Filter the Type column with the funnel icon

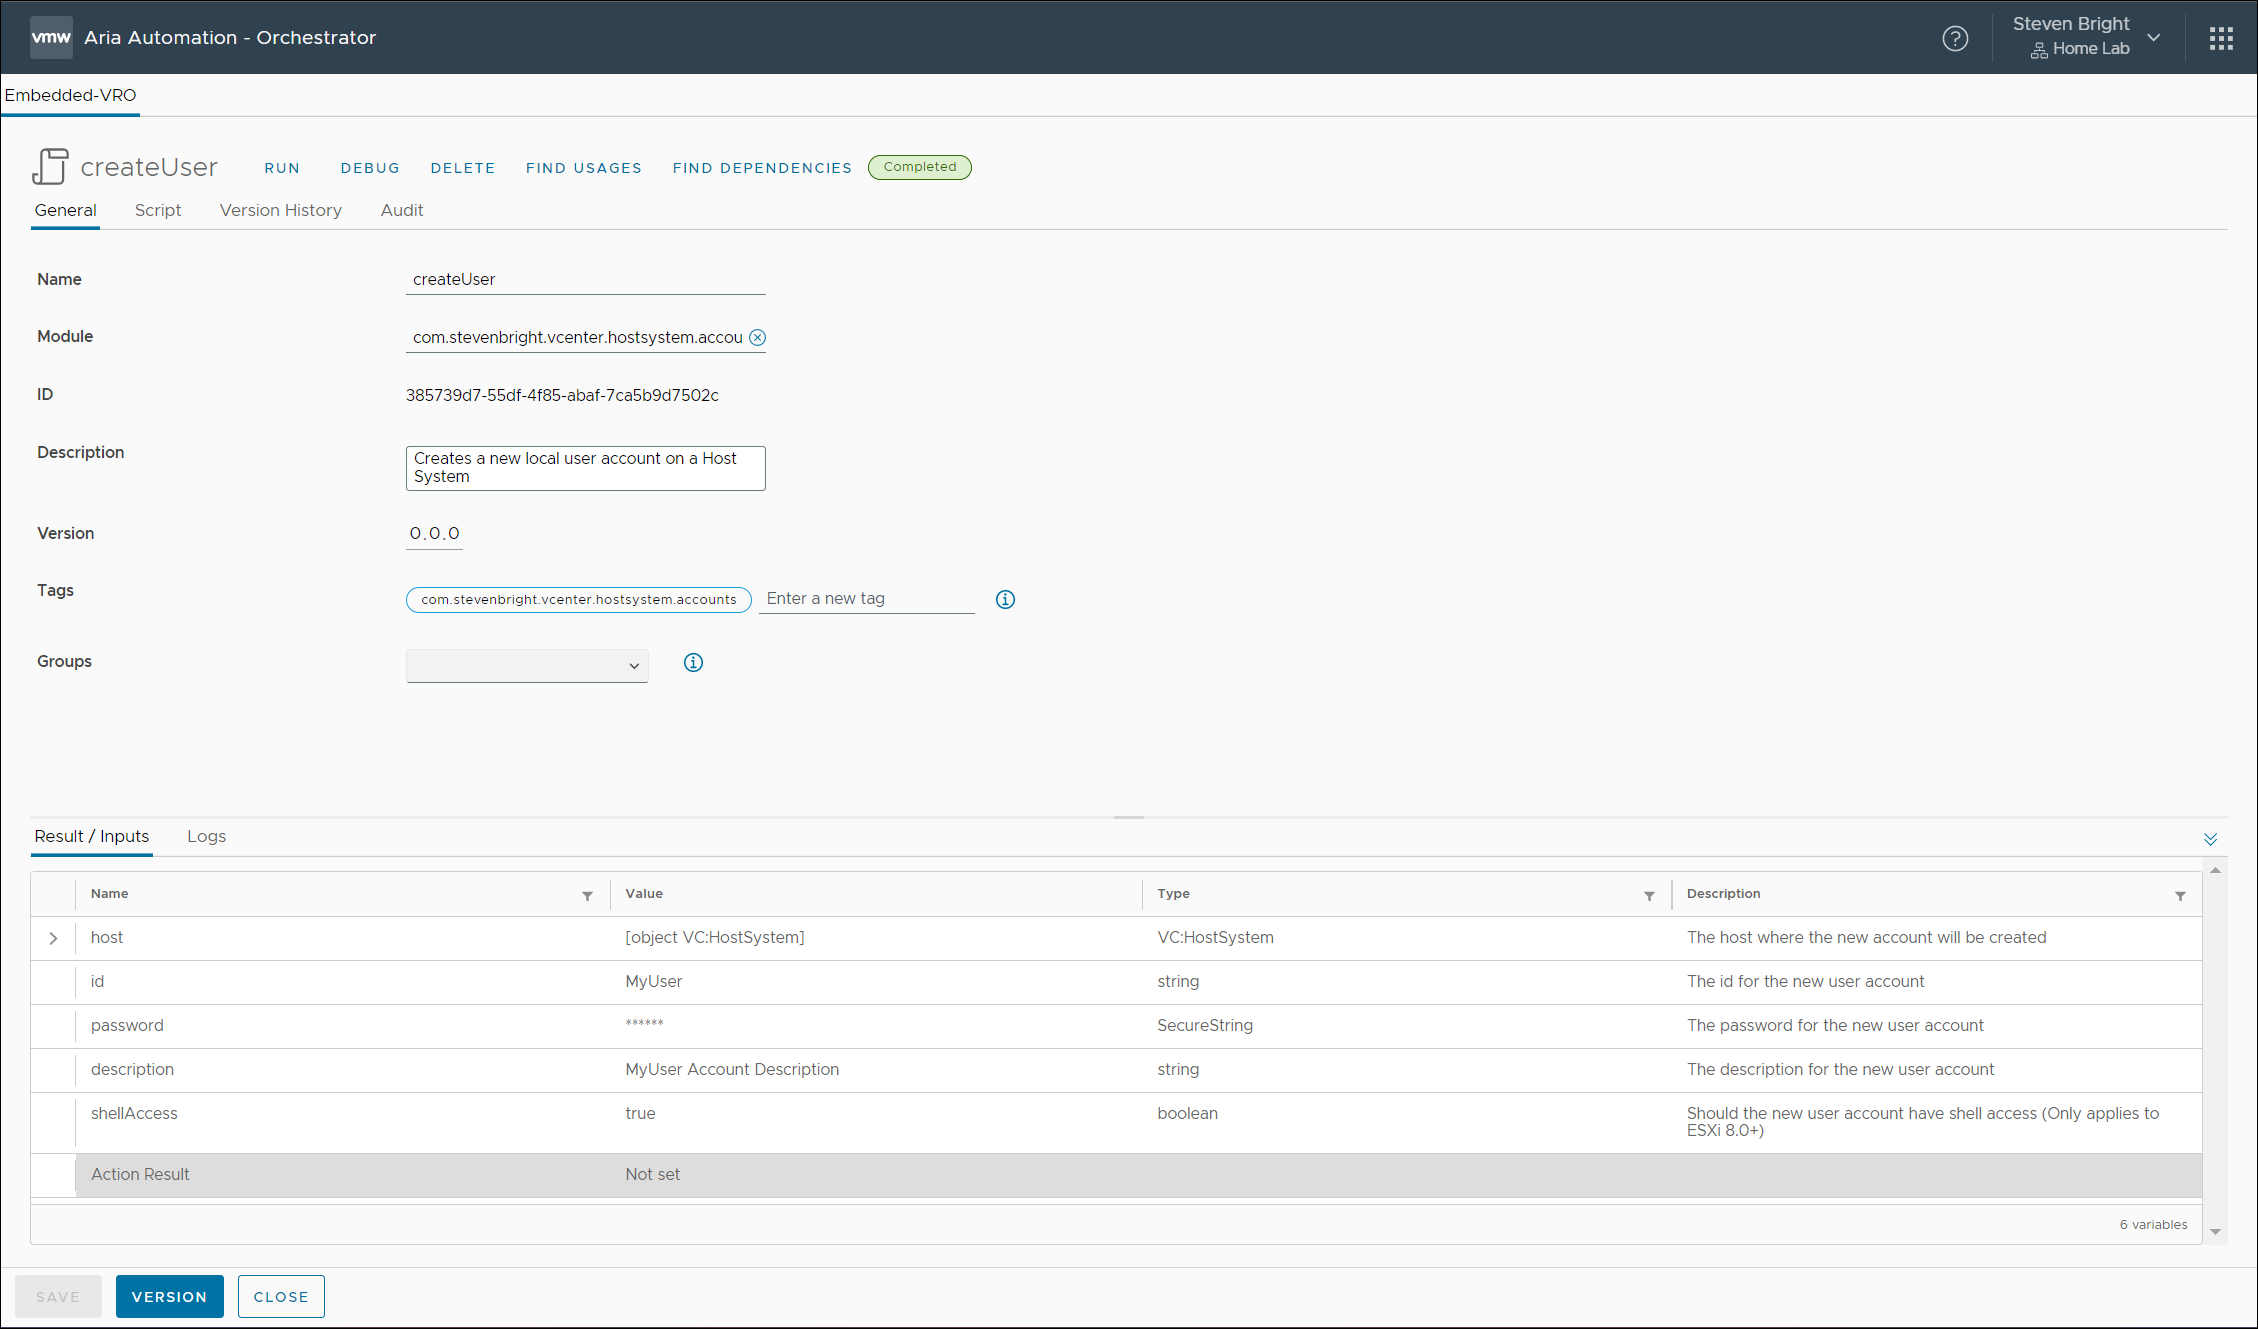1649,896
